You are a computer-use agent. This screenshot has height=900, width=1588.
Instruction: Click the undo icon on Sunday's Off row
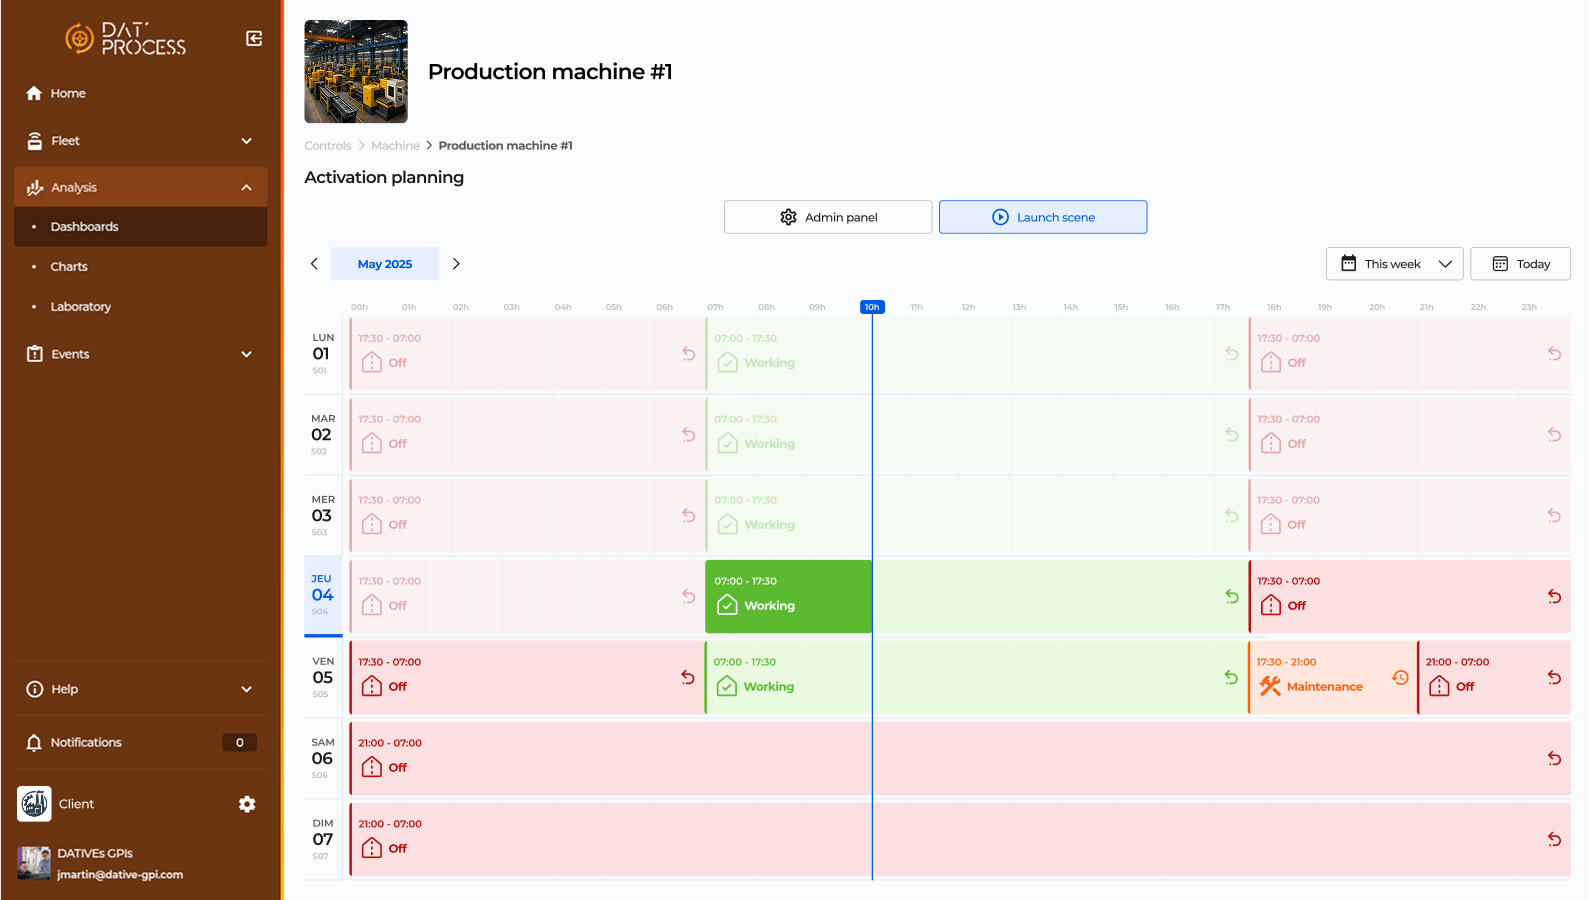pos(1554,840)
